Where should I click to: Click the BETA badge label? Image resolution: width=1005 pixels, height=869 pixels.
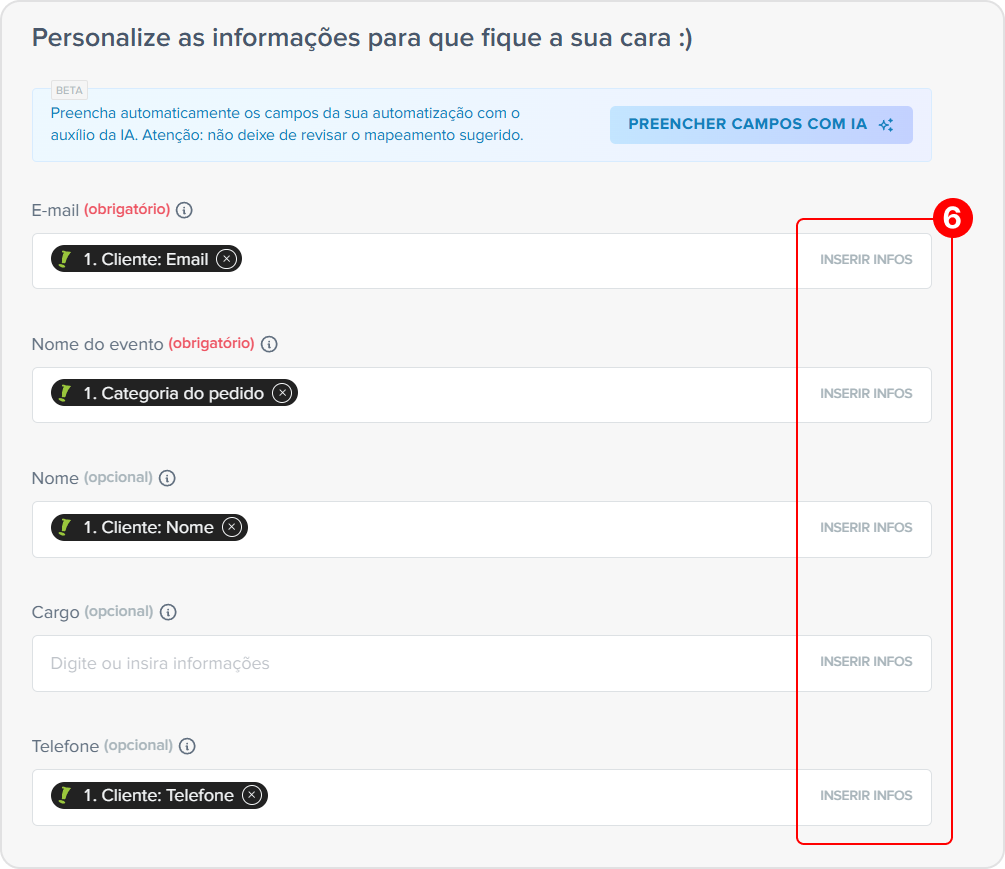point(69,90)
